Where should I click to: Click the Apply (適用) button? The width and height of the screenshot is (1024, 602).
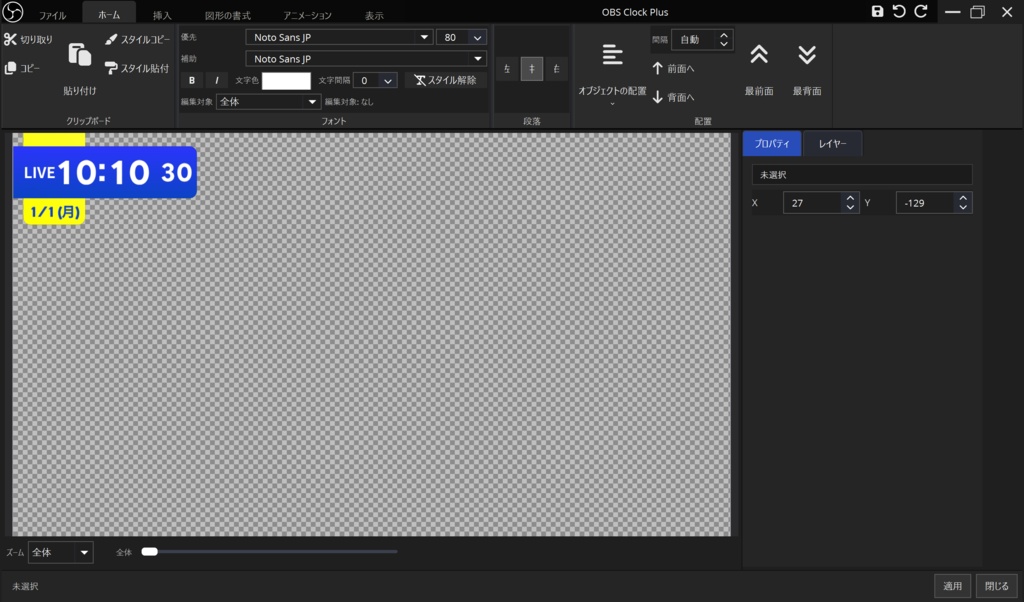coord(952,586)
